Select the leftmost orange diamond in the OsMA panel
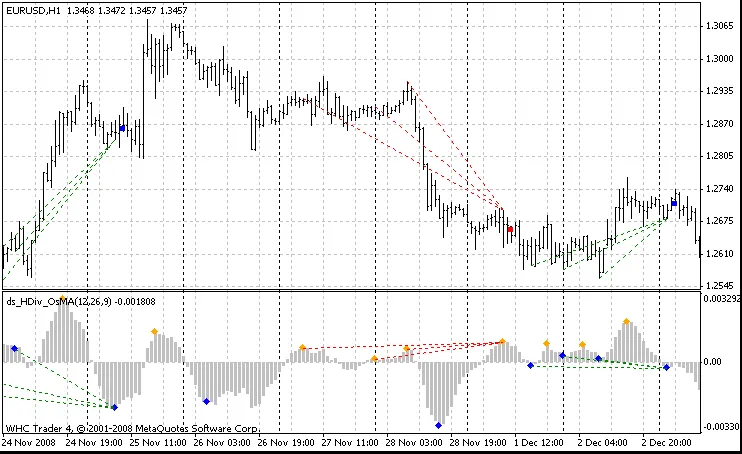This screenshot has width=742, height=454. pyautogui.click(x=154, y=331)
